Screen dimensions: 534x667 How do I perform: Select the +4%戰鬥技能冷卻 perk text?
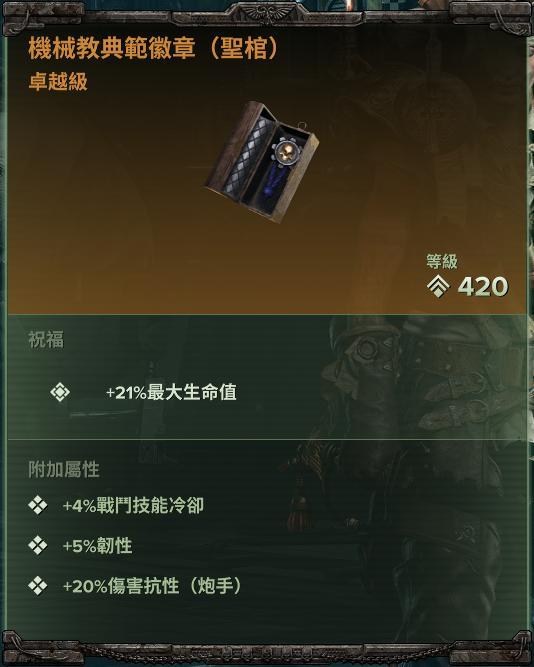point(133,505)
